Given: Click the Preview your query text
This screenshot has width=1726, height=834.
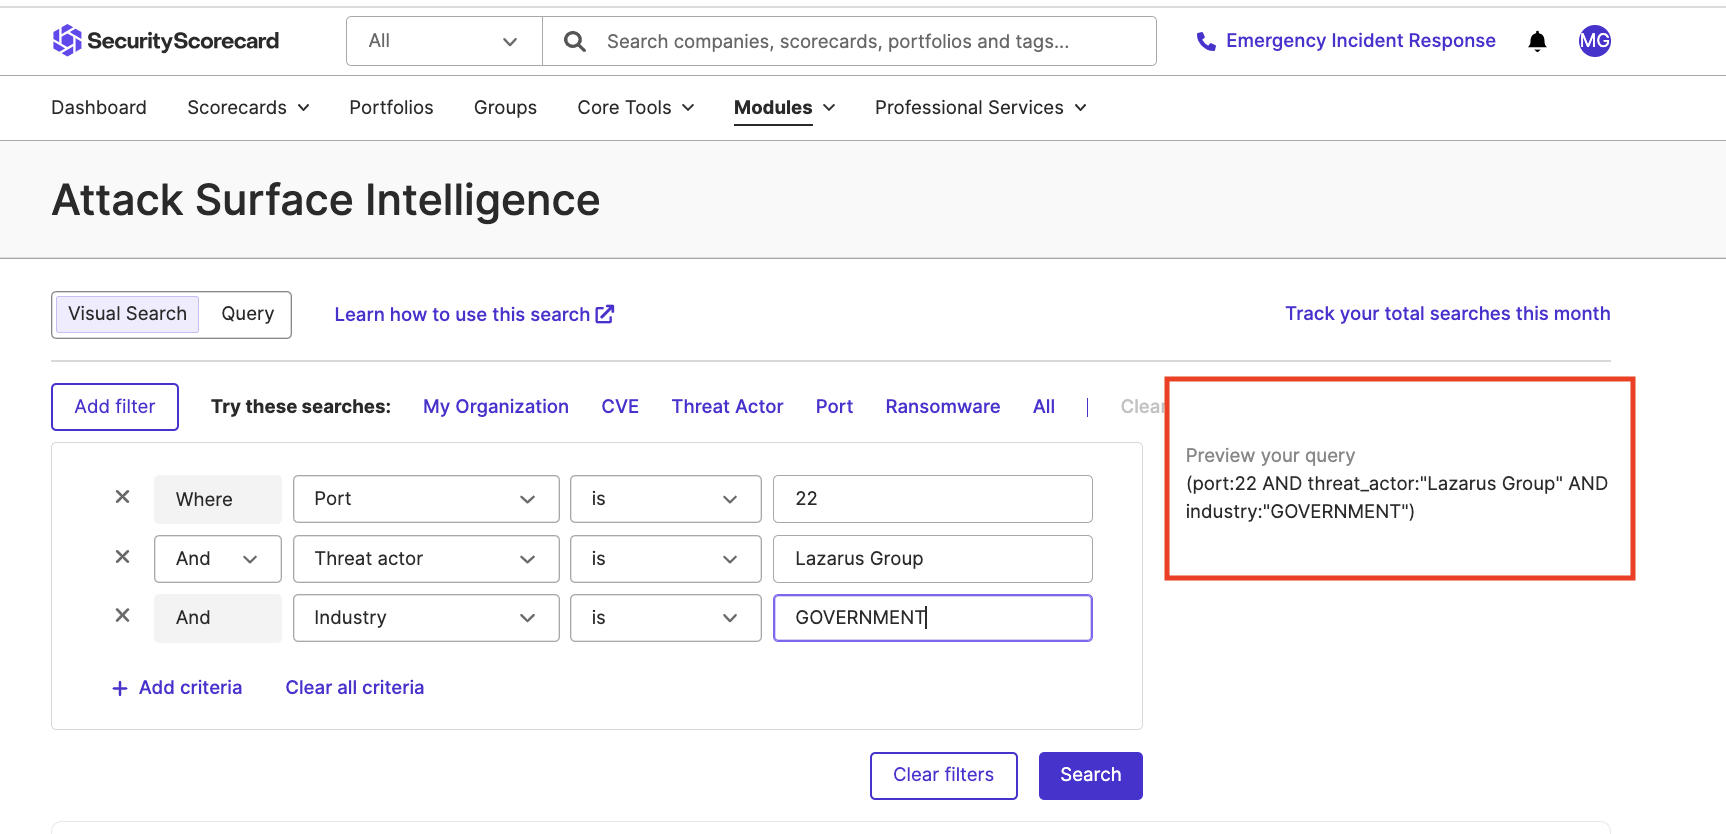Looking at the screenshot, I should (x=1270, y=456).
